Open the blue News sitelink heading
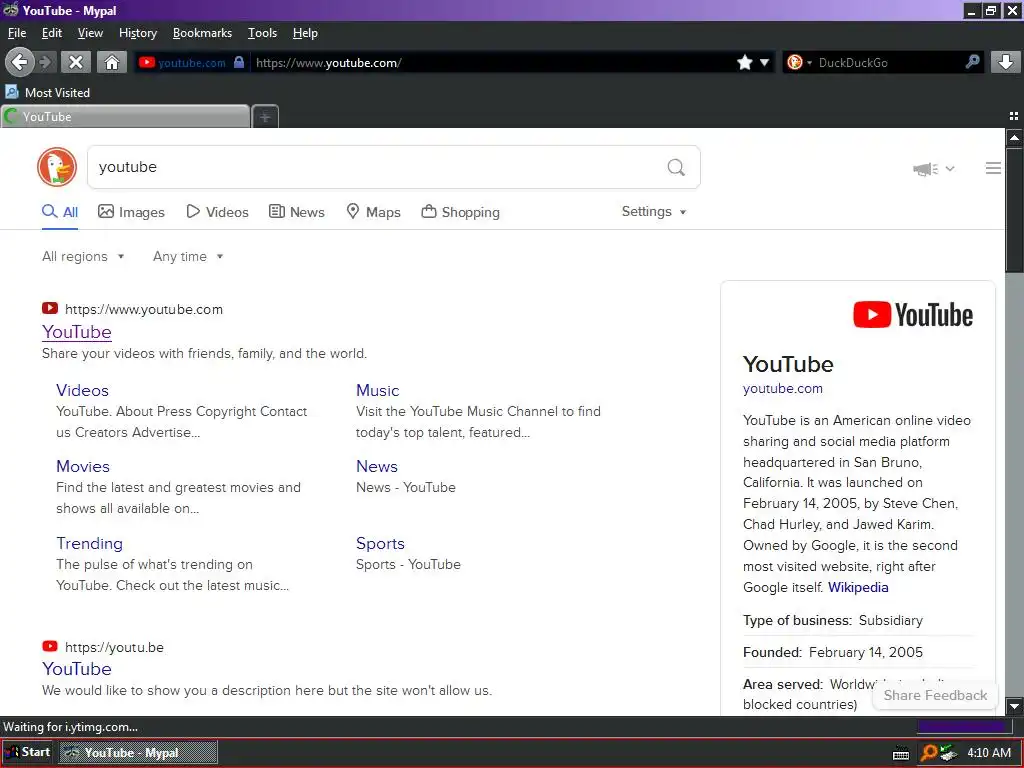The height and width of the screenshot is (768, 1024). 377,466
